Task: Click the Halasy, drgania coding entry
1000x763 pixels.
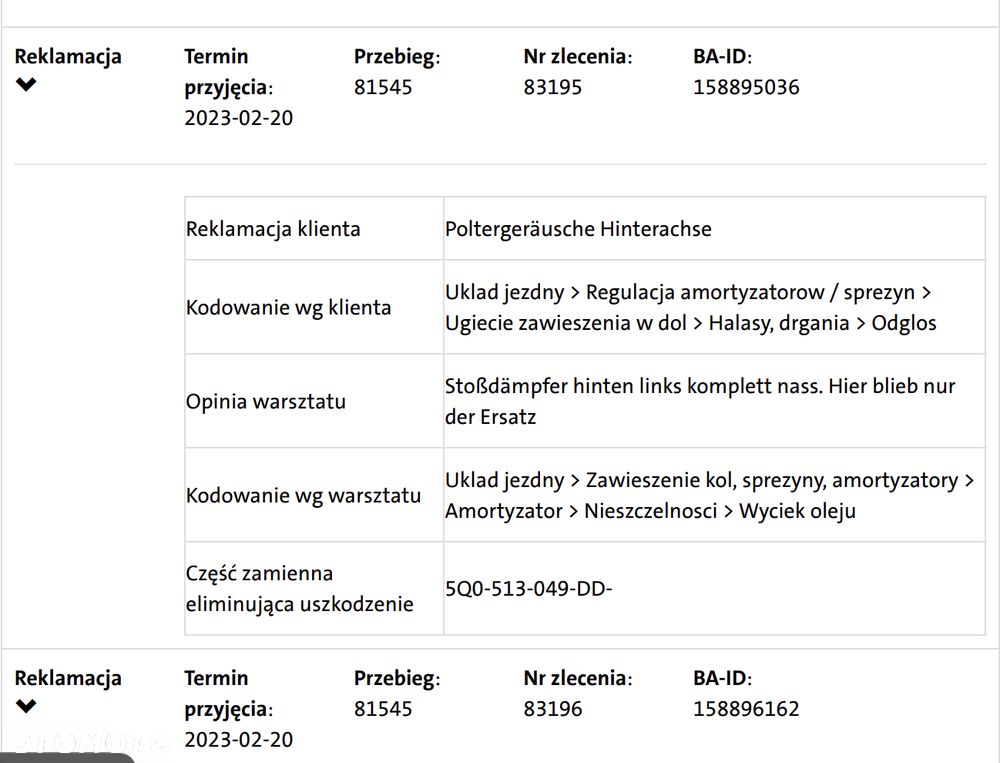Action: click(779, 323)
